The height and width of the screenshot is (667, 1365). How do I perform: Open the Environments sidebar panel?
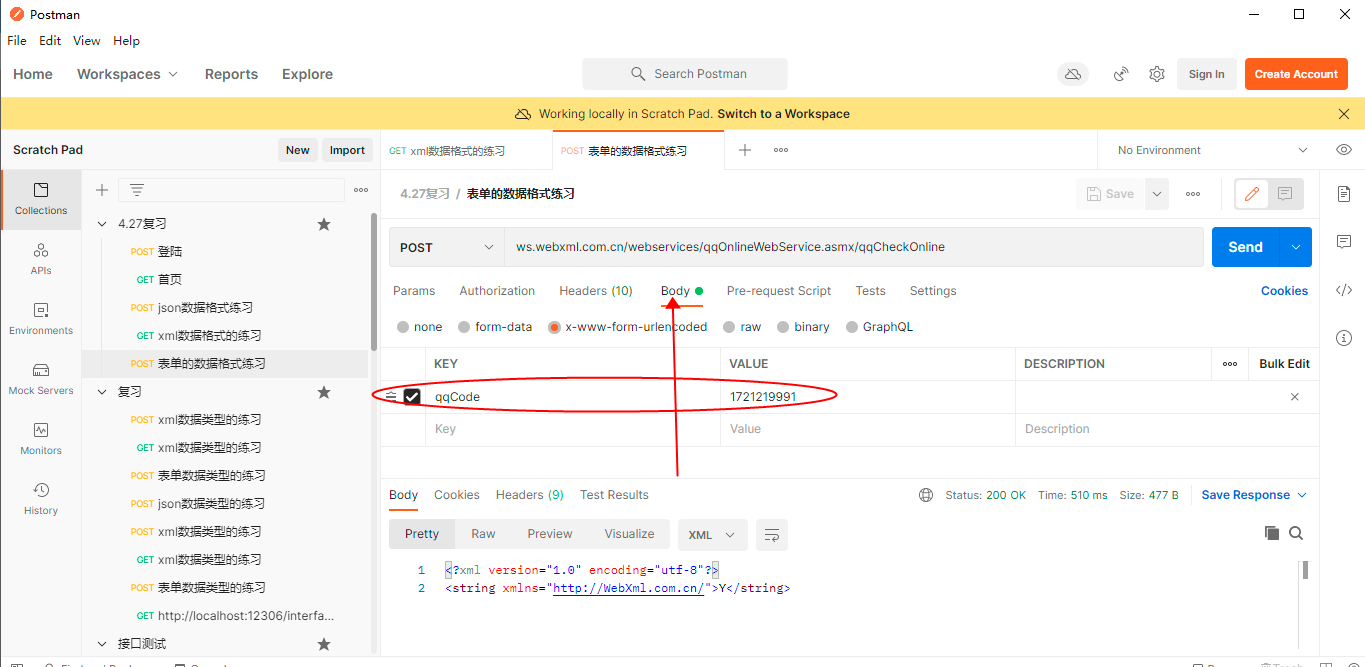(x=41, y=319)
